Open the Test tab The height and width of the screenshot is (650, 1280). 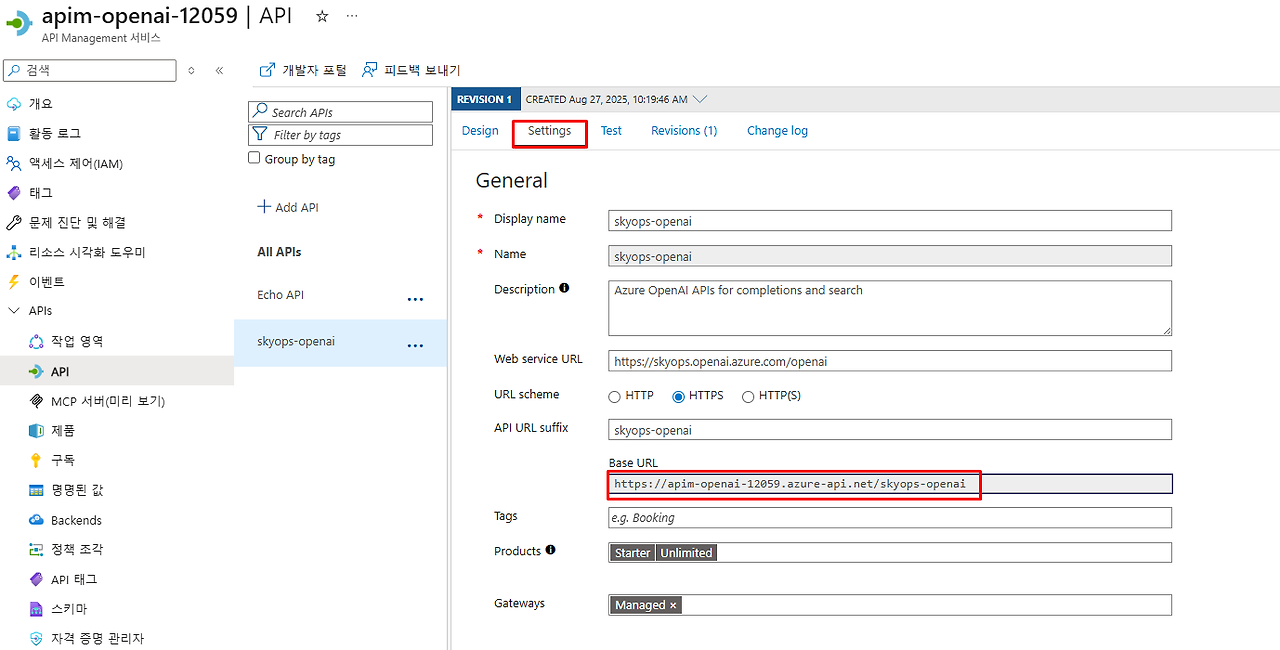(x=611, y=131)
